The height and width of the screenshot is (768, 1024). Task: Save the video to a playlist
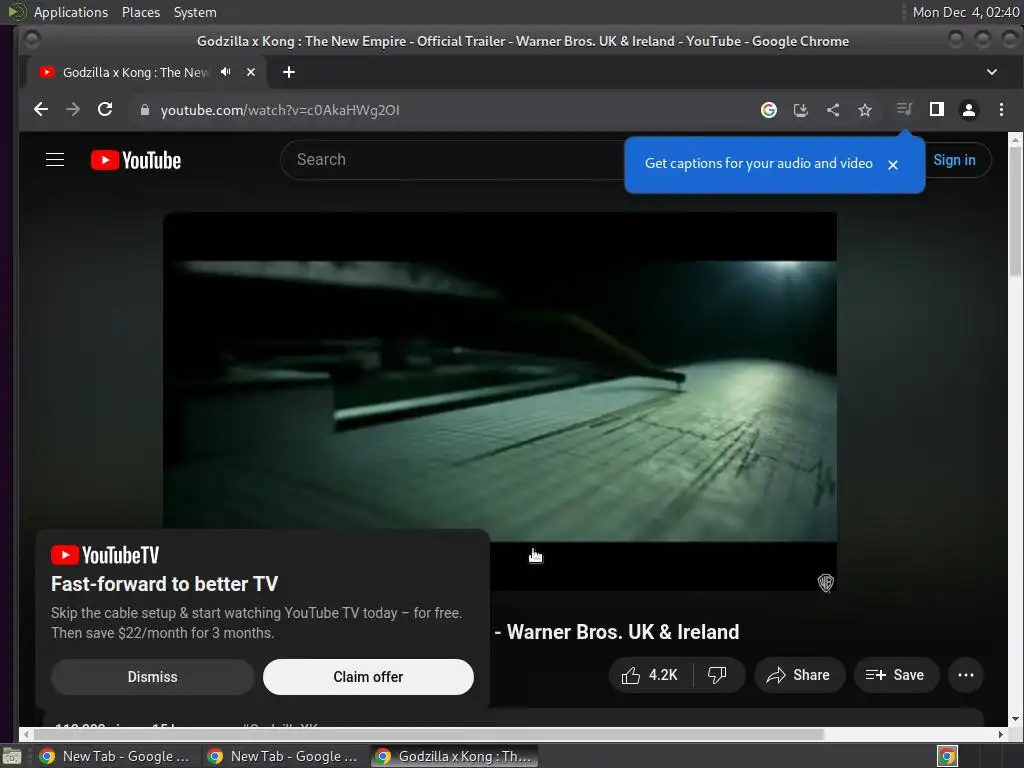tap(895, 675)
